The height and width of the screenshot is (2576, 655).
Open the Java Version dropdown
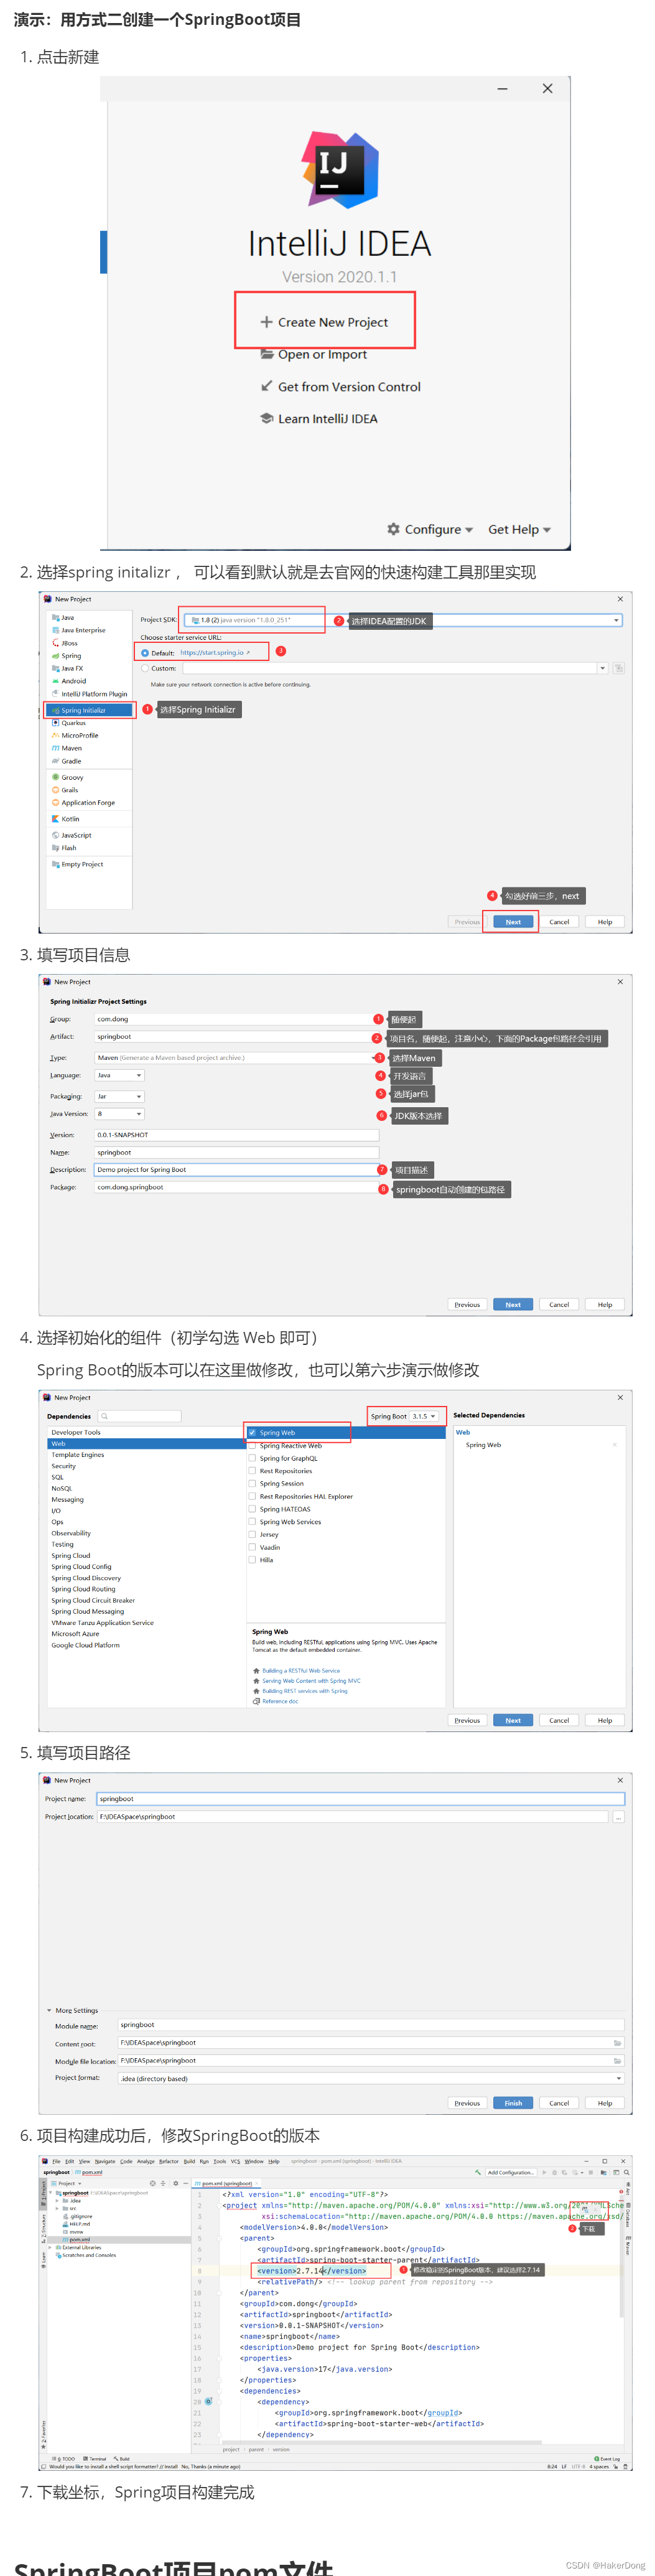119,1114
